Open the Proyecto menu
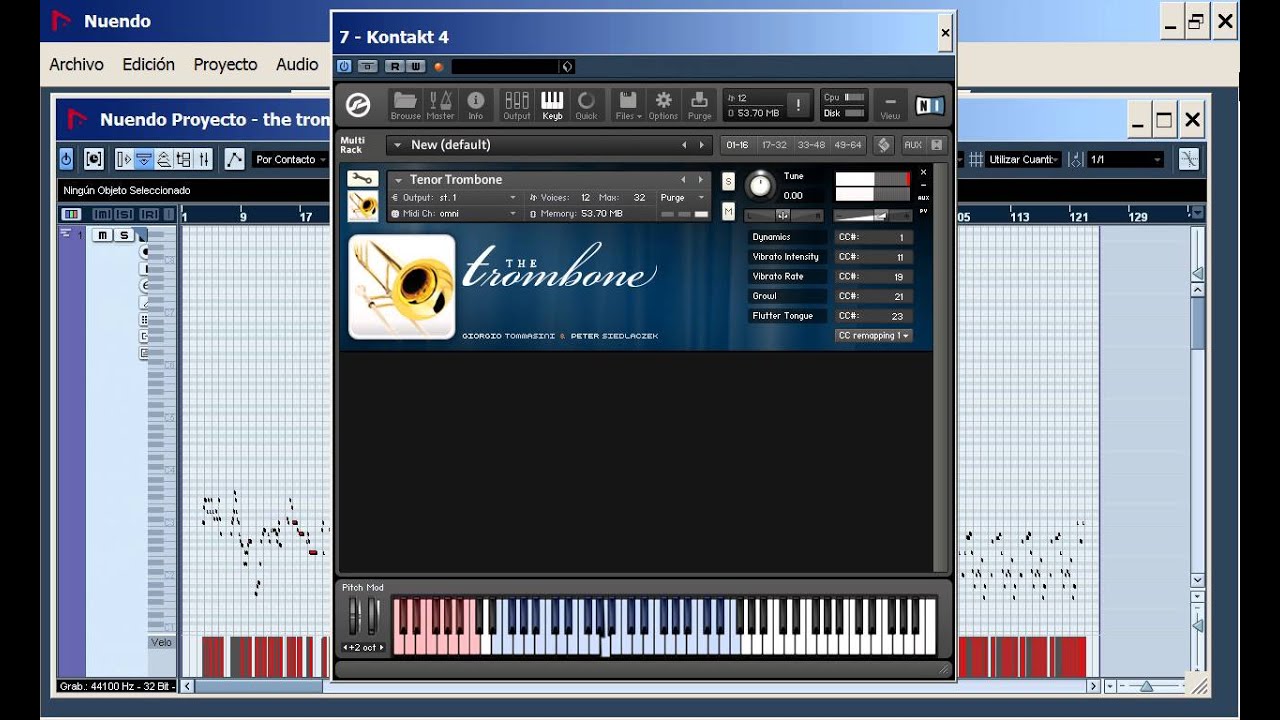1280x720 pixels. (x=225, y=64)
